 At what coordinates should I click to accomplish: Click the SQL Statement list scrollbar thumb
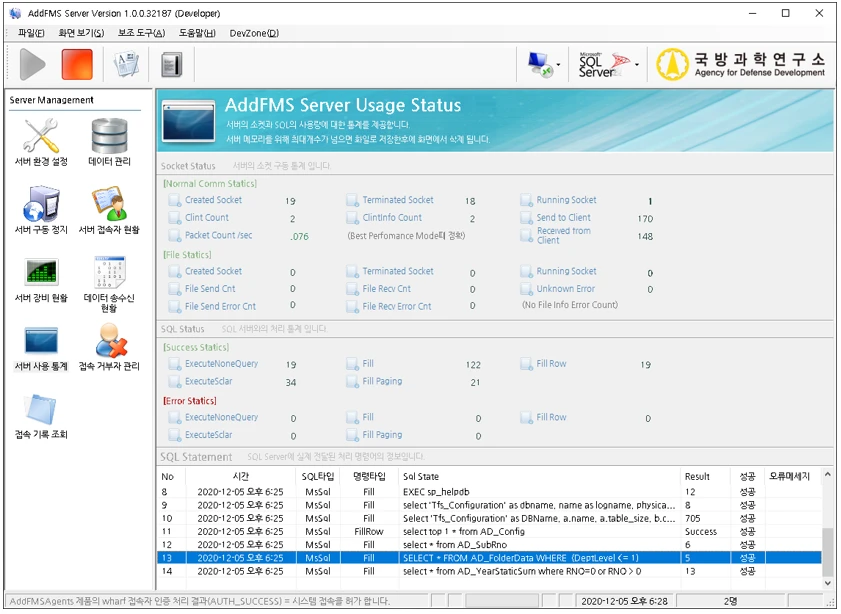tap(828, 552)
